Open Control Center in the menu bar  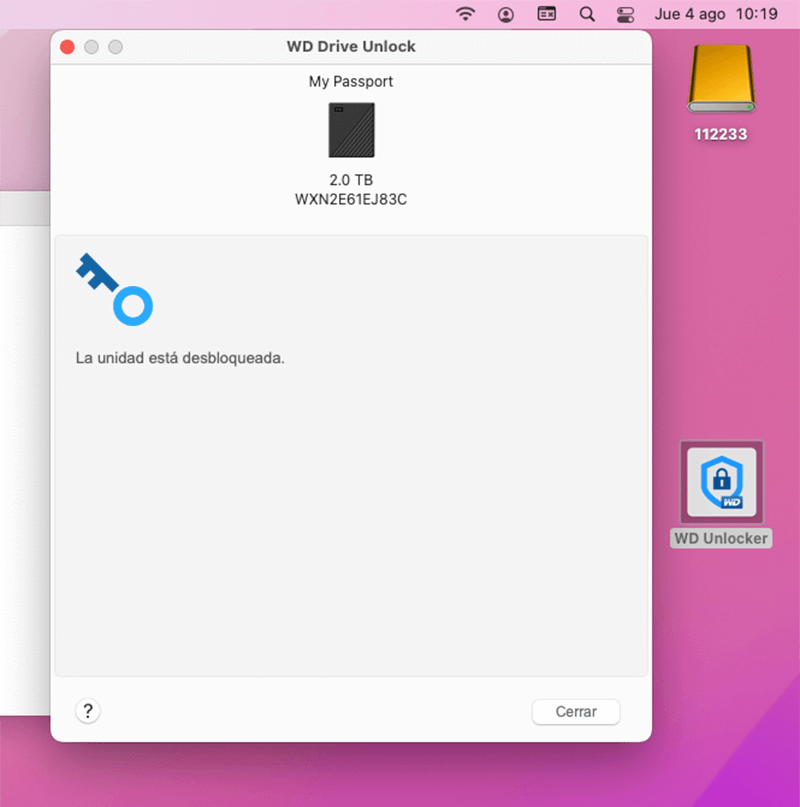pyautogui.click(x=625, y=14)
